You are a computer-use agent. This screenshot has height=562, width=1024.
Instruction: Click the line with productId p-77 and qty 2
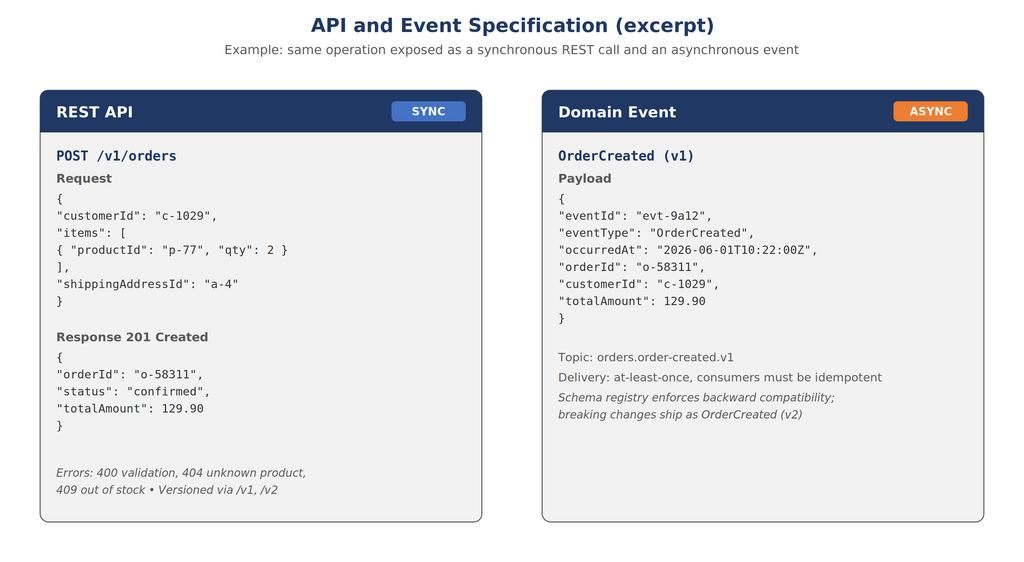tap(172, 250)
